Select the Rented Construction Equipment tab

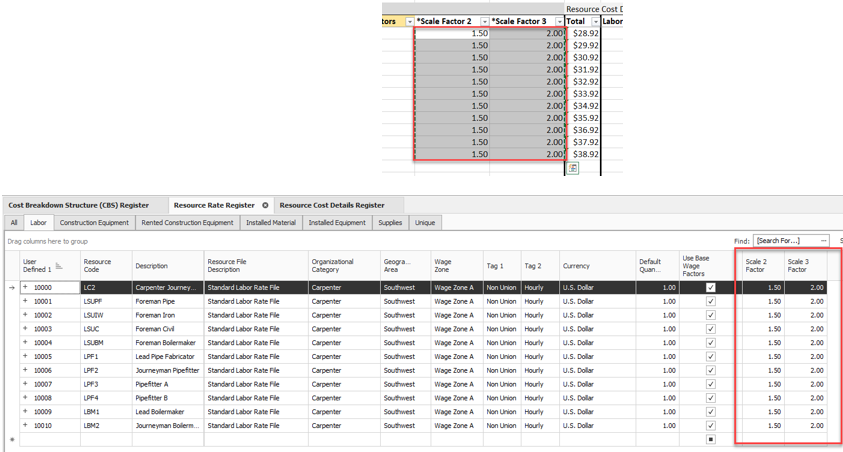[x=187, y=223]
